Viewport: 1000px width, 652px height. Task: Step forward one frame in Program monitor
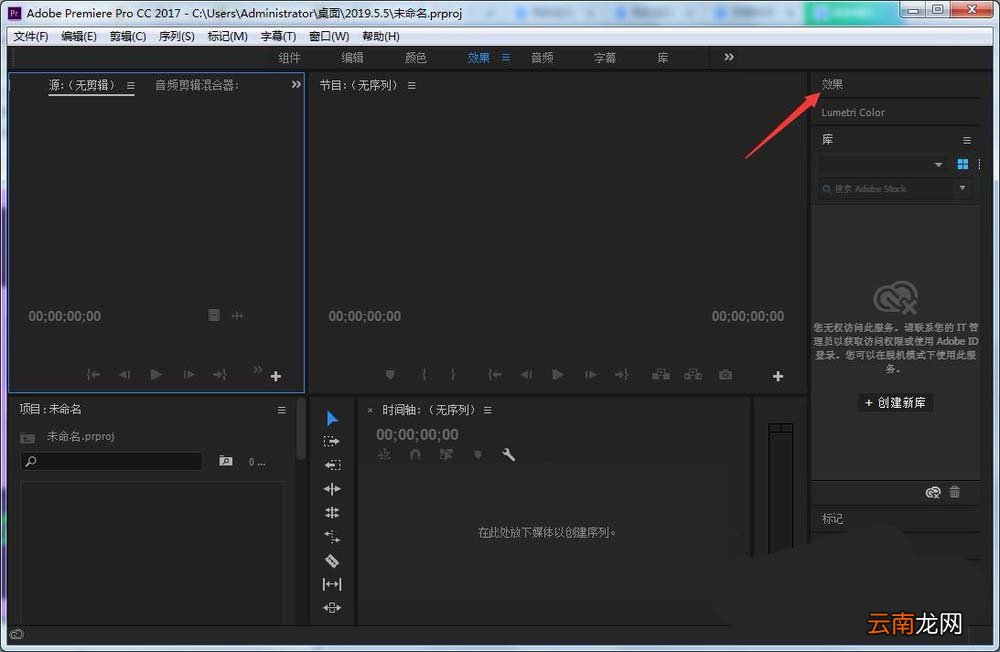591,374
